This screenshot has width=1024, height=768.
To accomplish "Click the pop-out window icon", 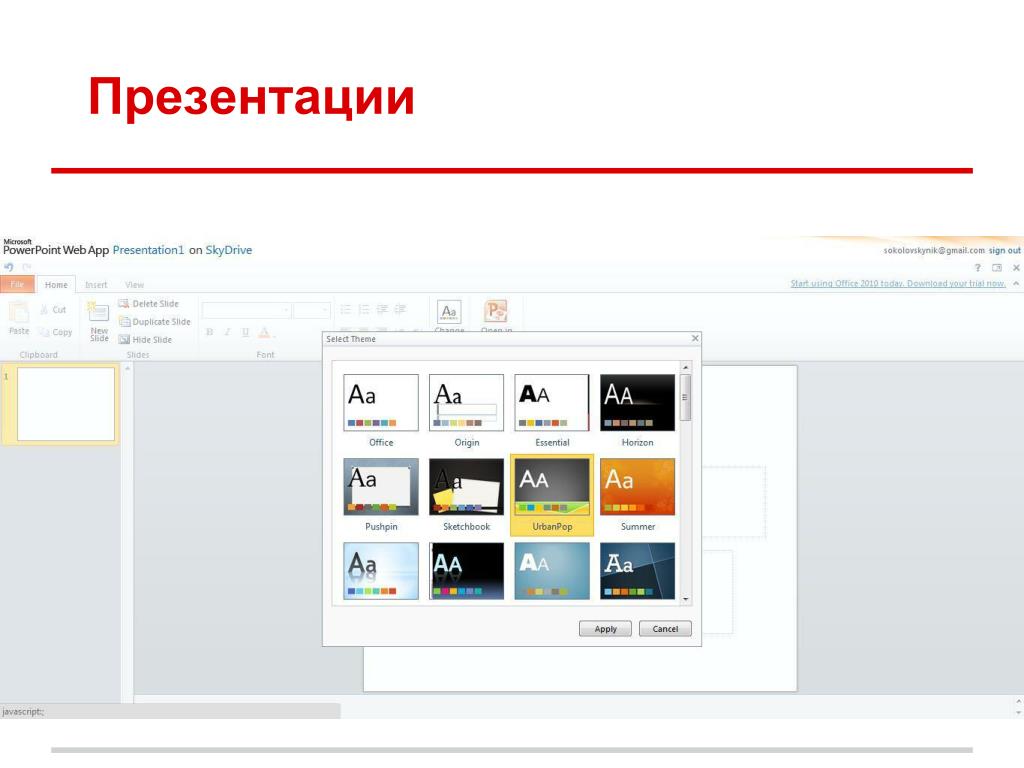I will 997,268.
